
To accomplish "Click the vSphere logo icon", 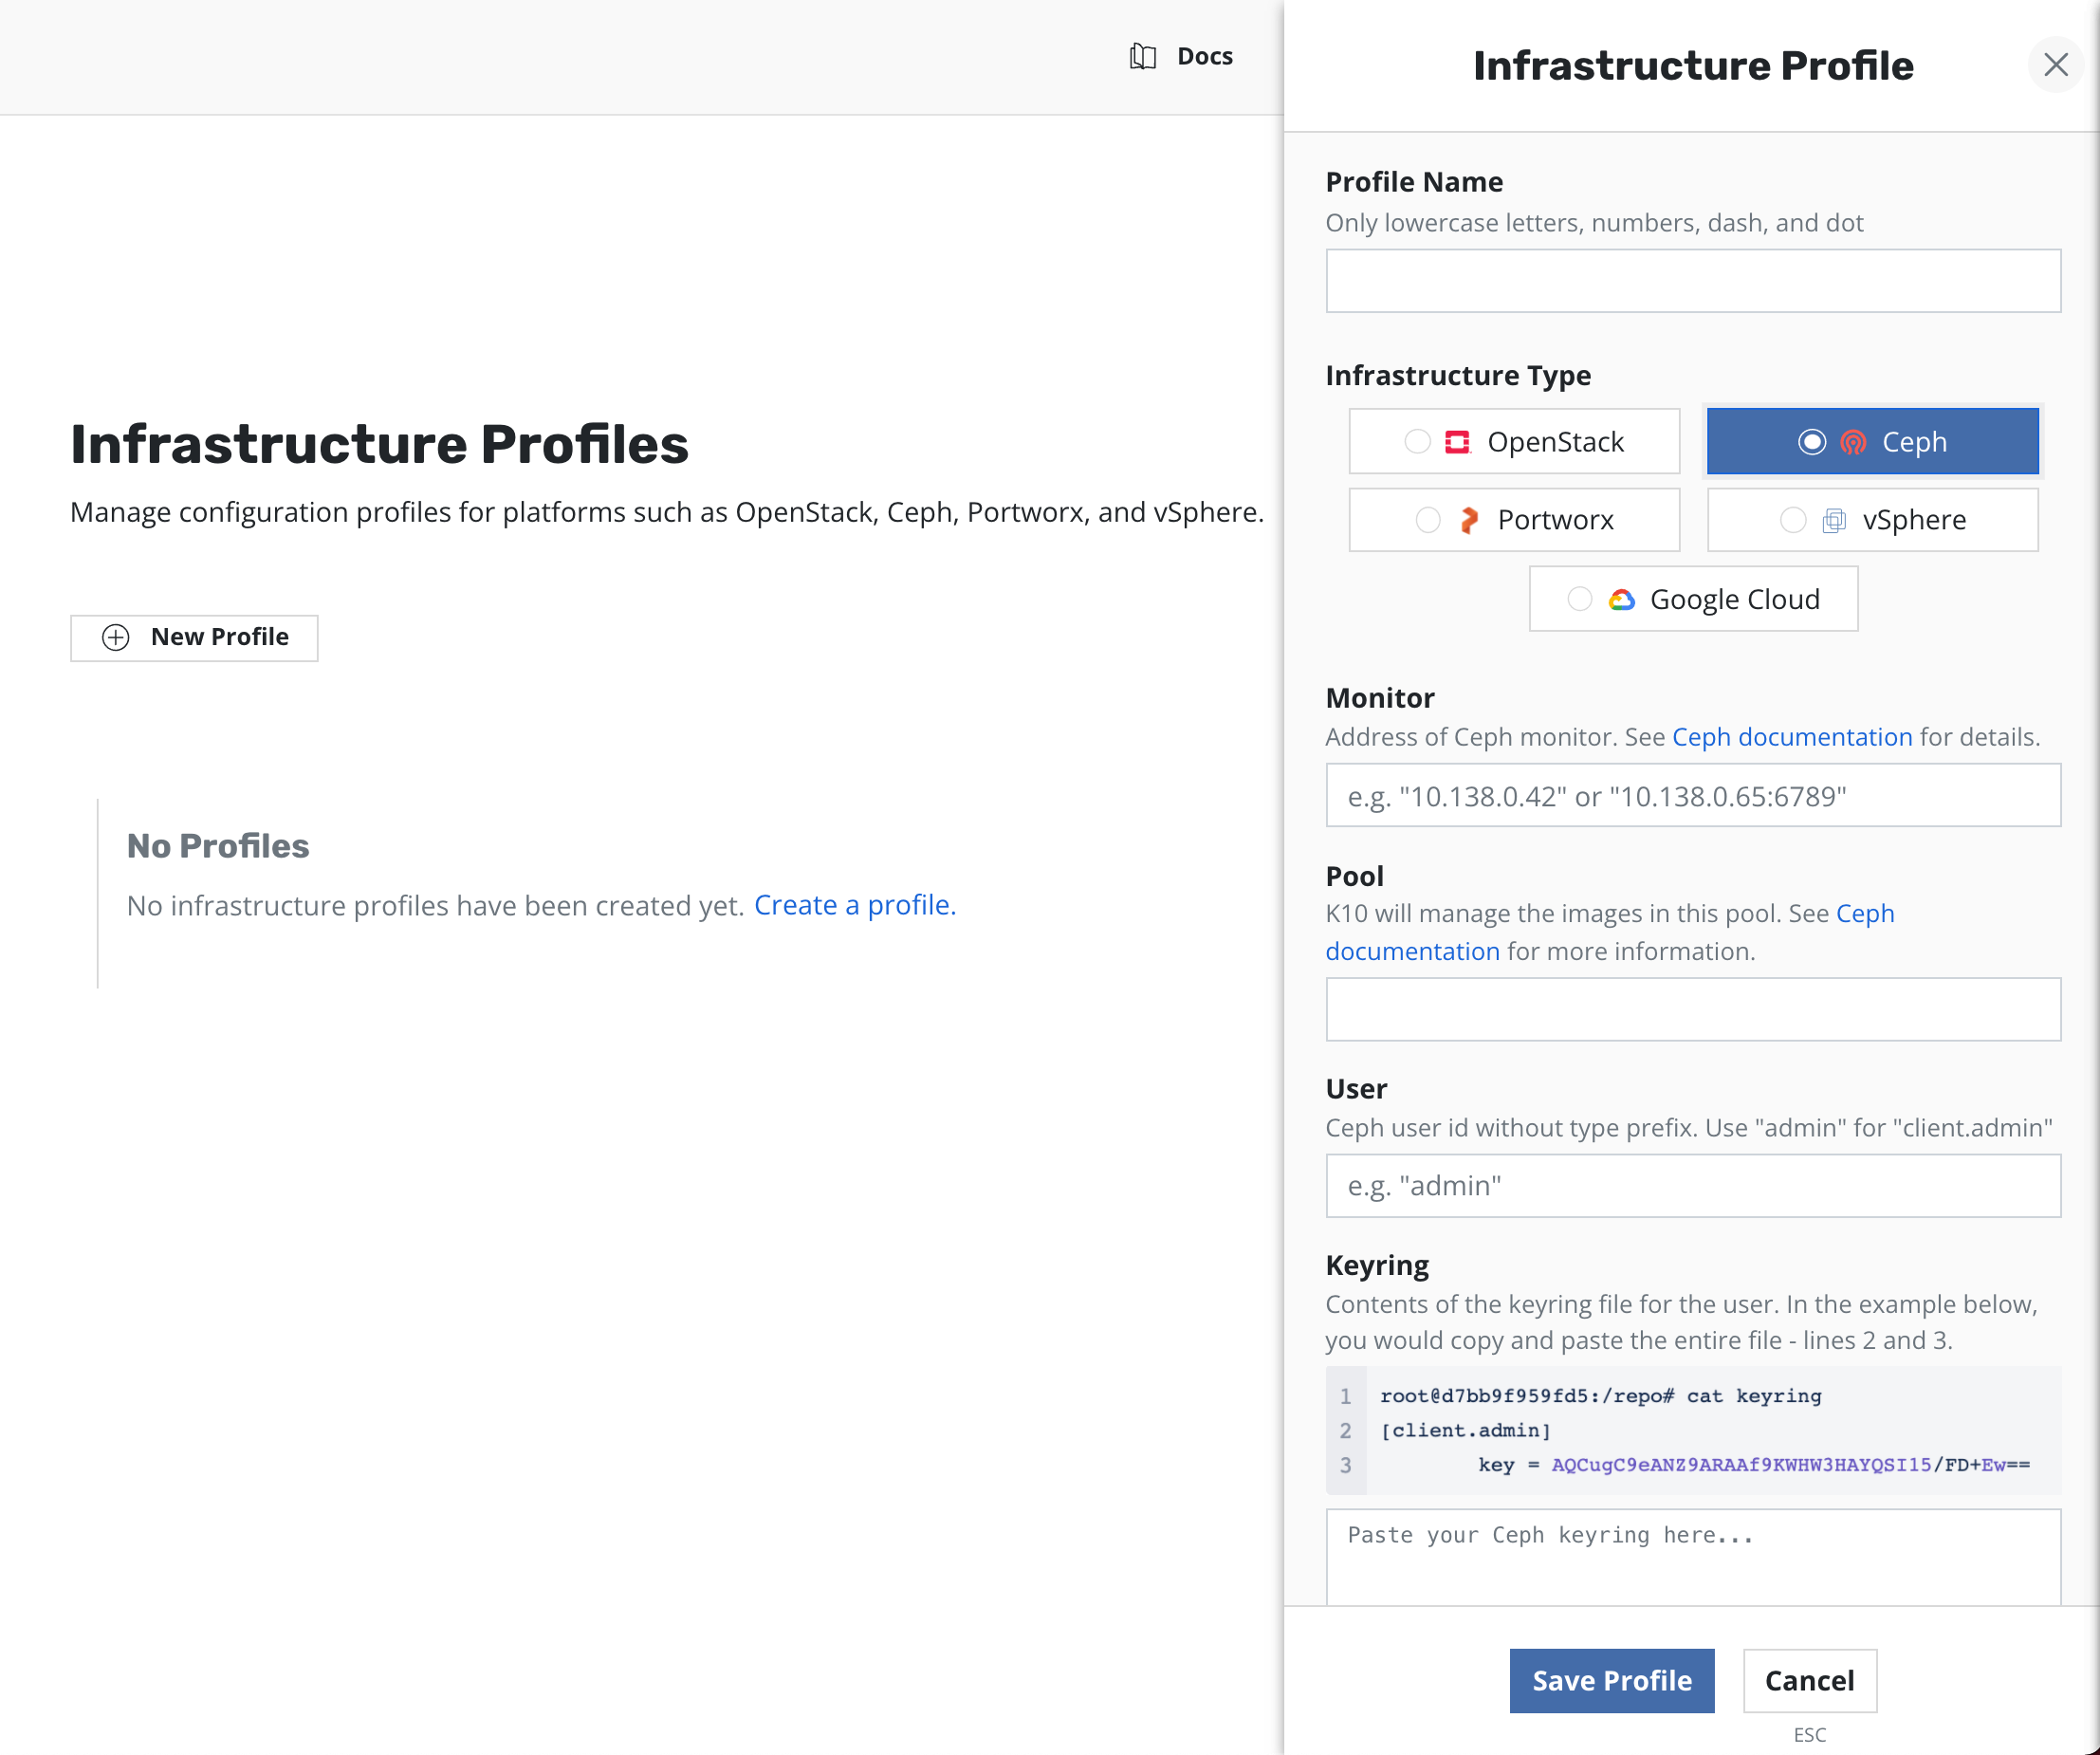I will [1834, 520].
